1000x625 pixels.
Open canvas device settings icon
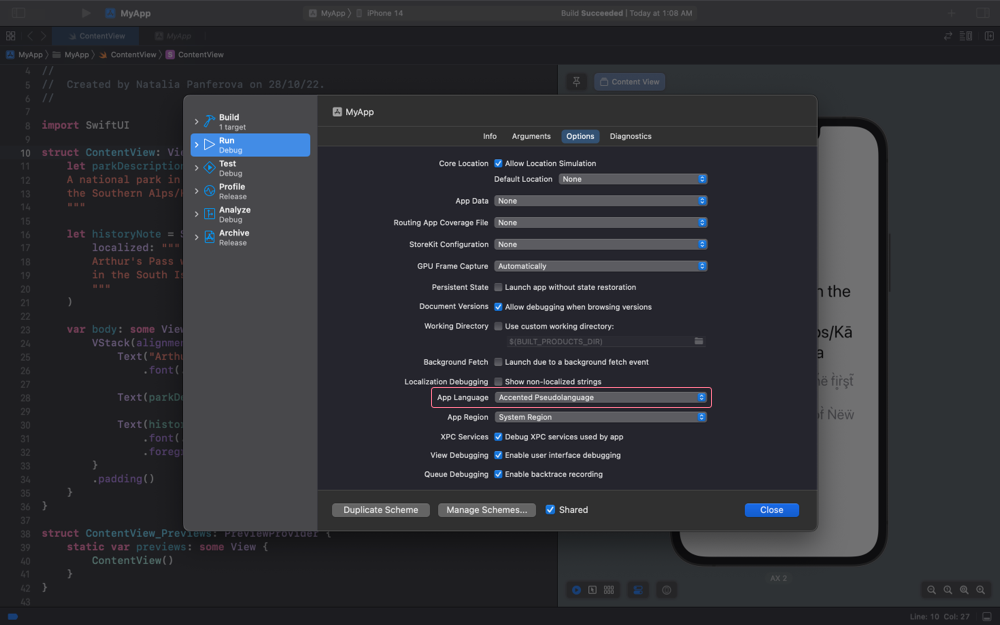638,590
